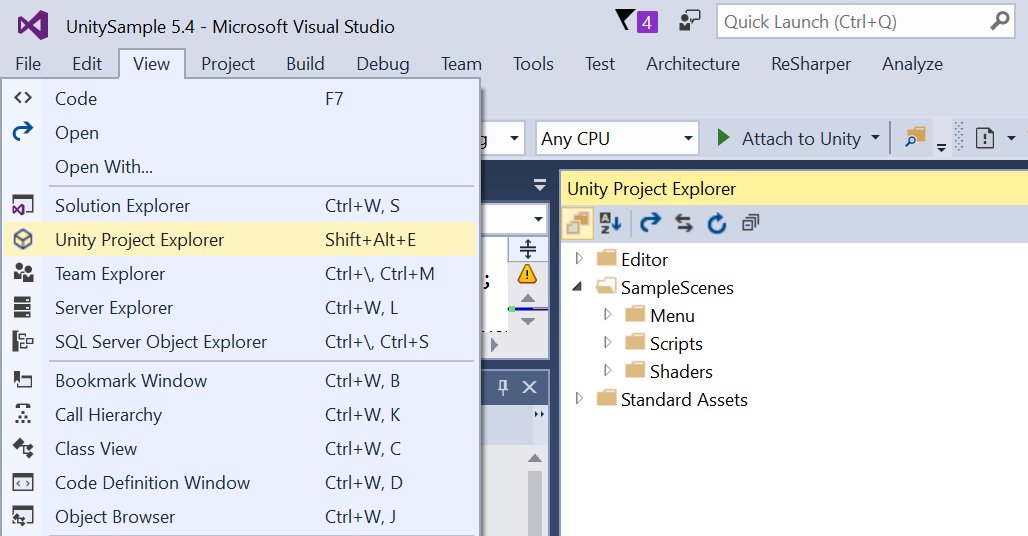Viewport: 1028px width, 536px height.
Task: Click the blue curved arrow icon in explorer toolbar
Action: [x=650, y=223]
